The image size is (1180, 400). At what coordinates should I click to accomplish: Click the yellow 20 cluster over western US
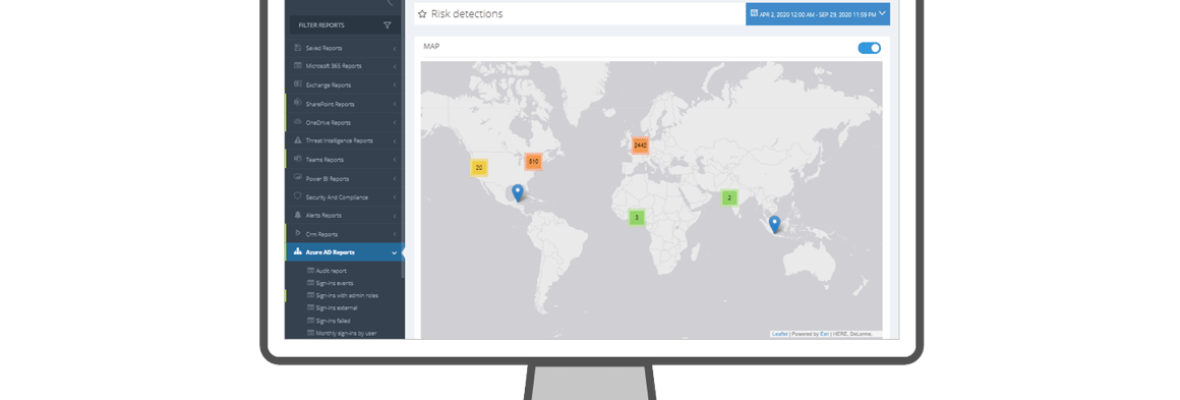[x=479, y=168]
